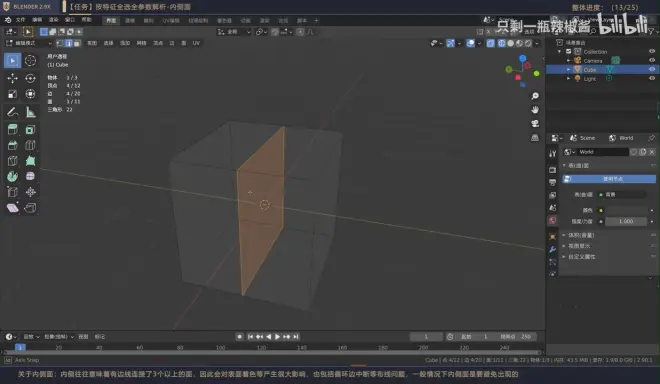The width and height of the screenshot is (660, 384).
Task: Open the File menu
Action: coord(20,20)
